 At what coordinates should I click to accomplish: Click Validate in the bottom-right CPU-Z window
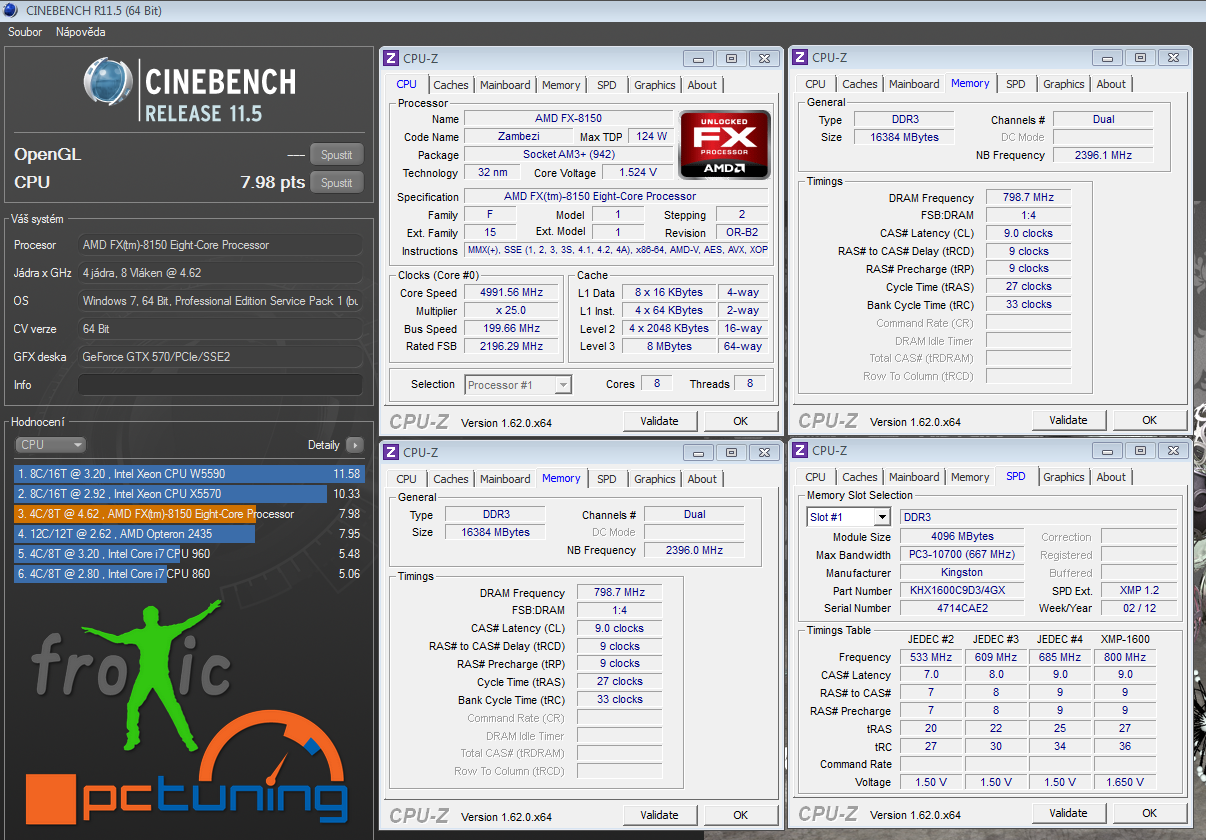point(1068,813)
